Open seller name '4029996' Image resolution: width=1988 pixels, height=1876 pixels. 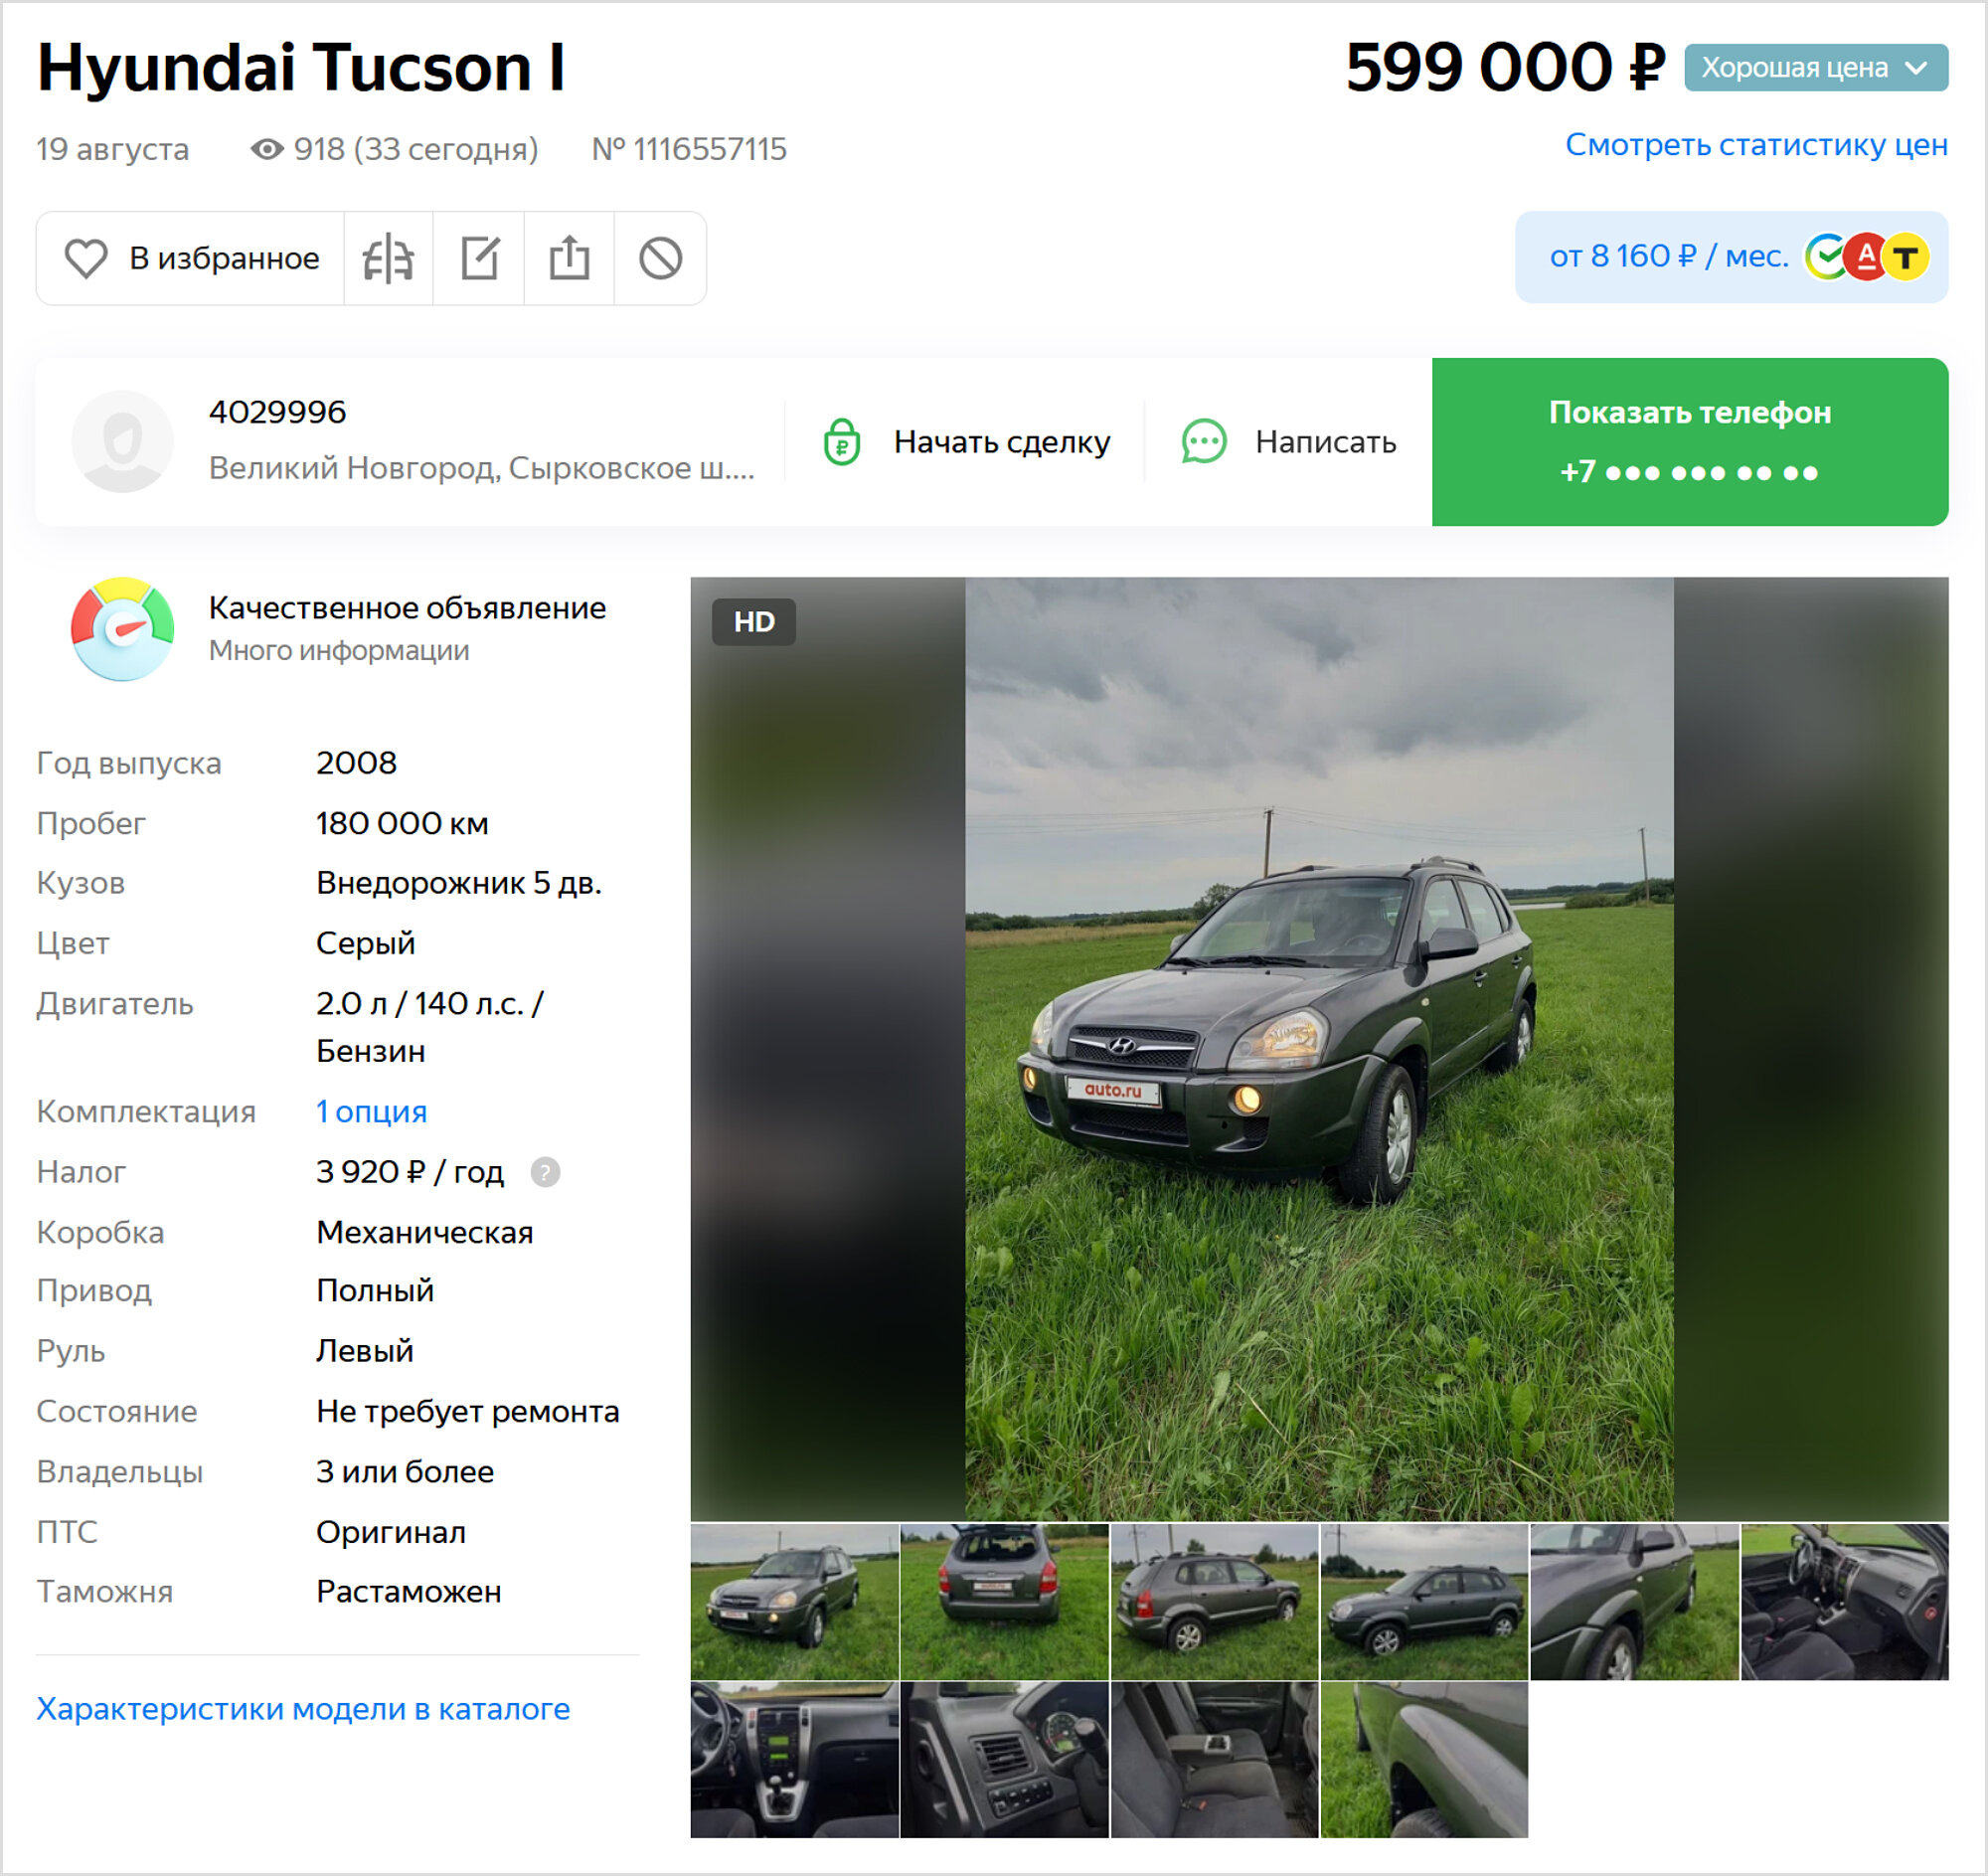point(277,412)
